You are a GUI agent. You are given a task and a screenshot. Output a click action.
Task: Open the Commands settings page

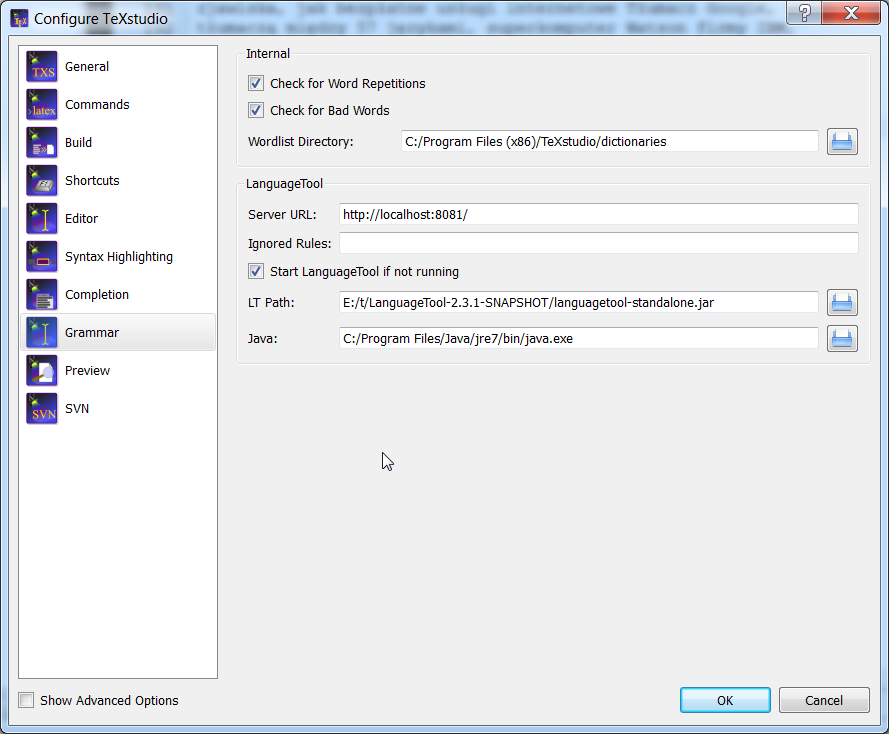pos(97,104)
